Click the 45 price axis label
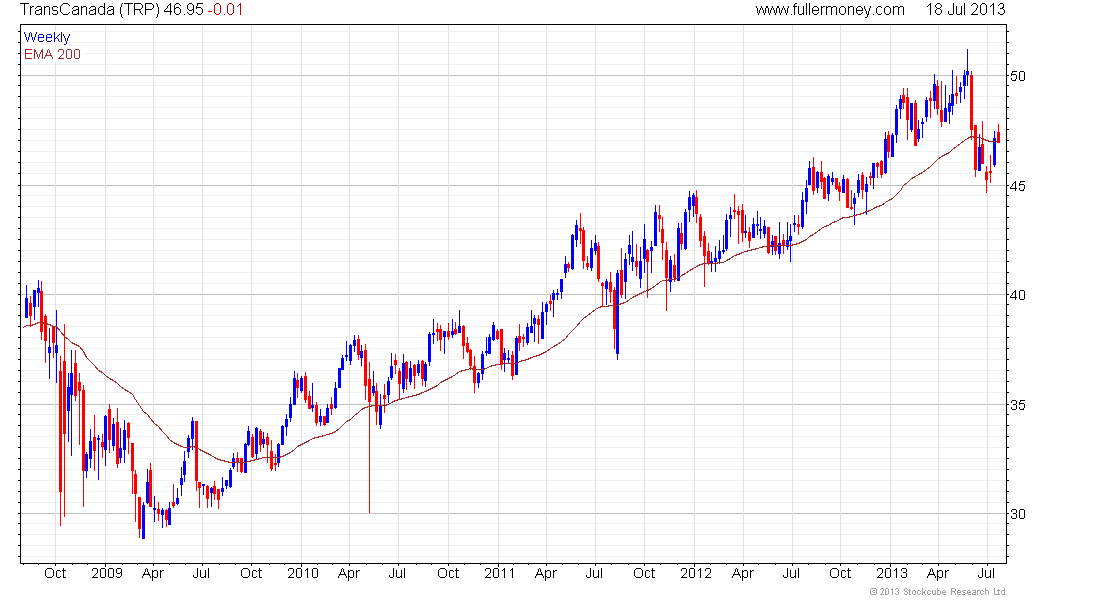 [x=1018, y=186]
